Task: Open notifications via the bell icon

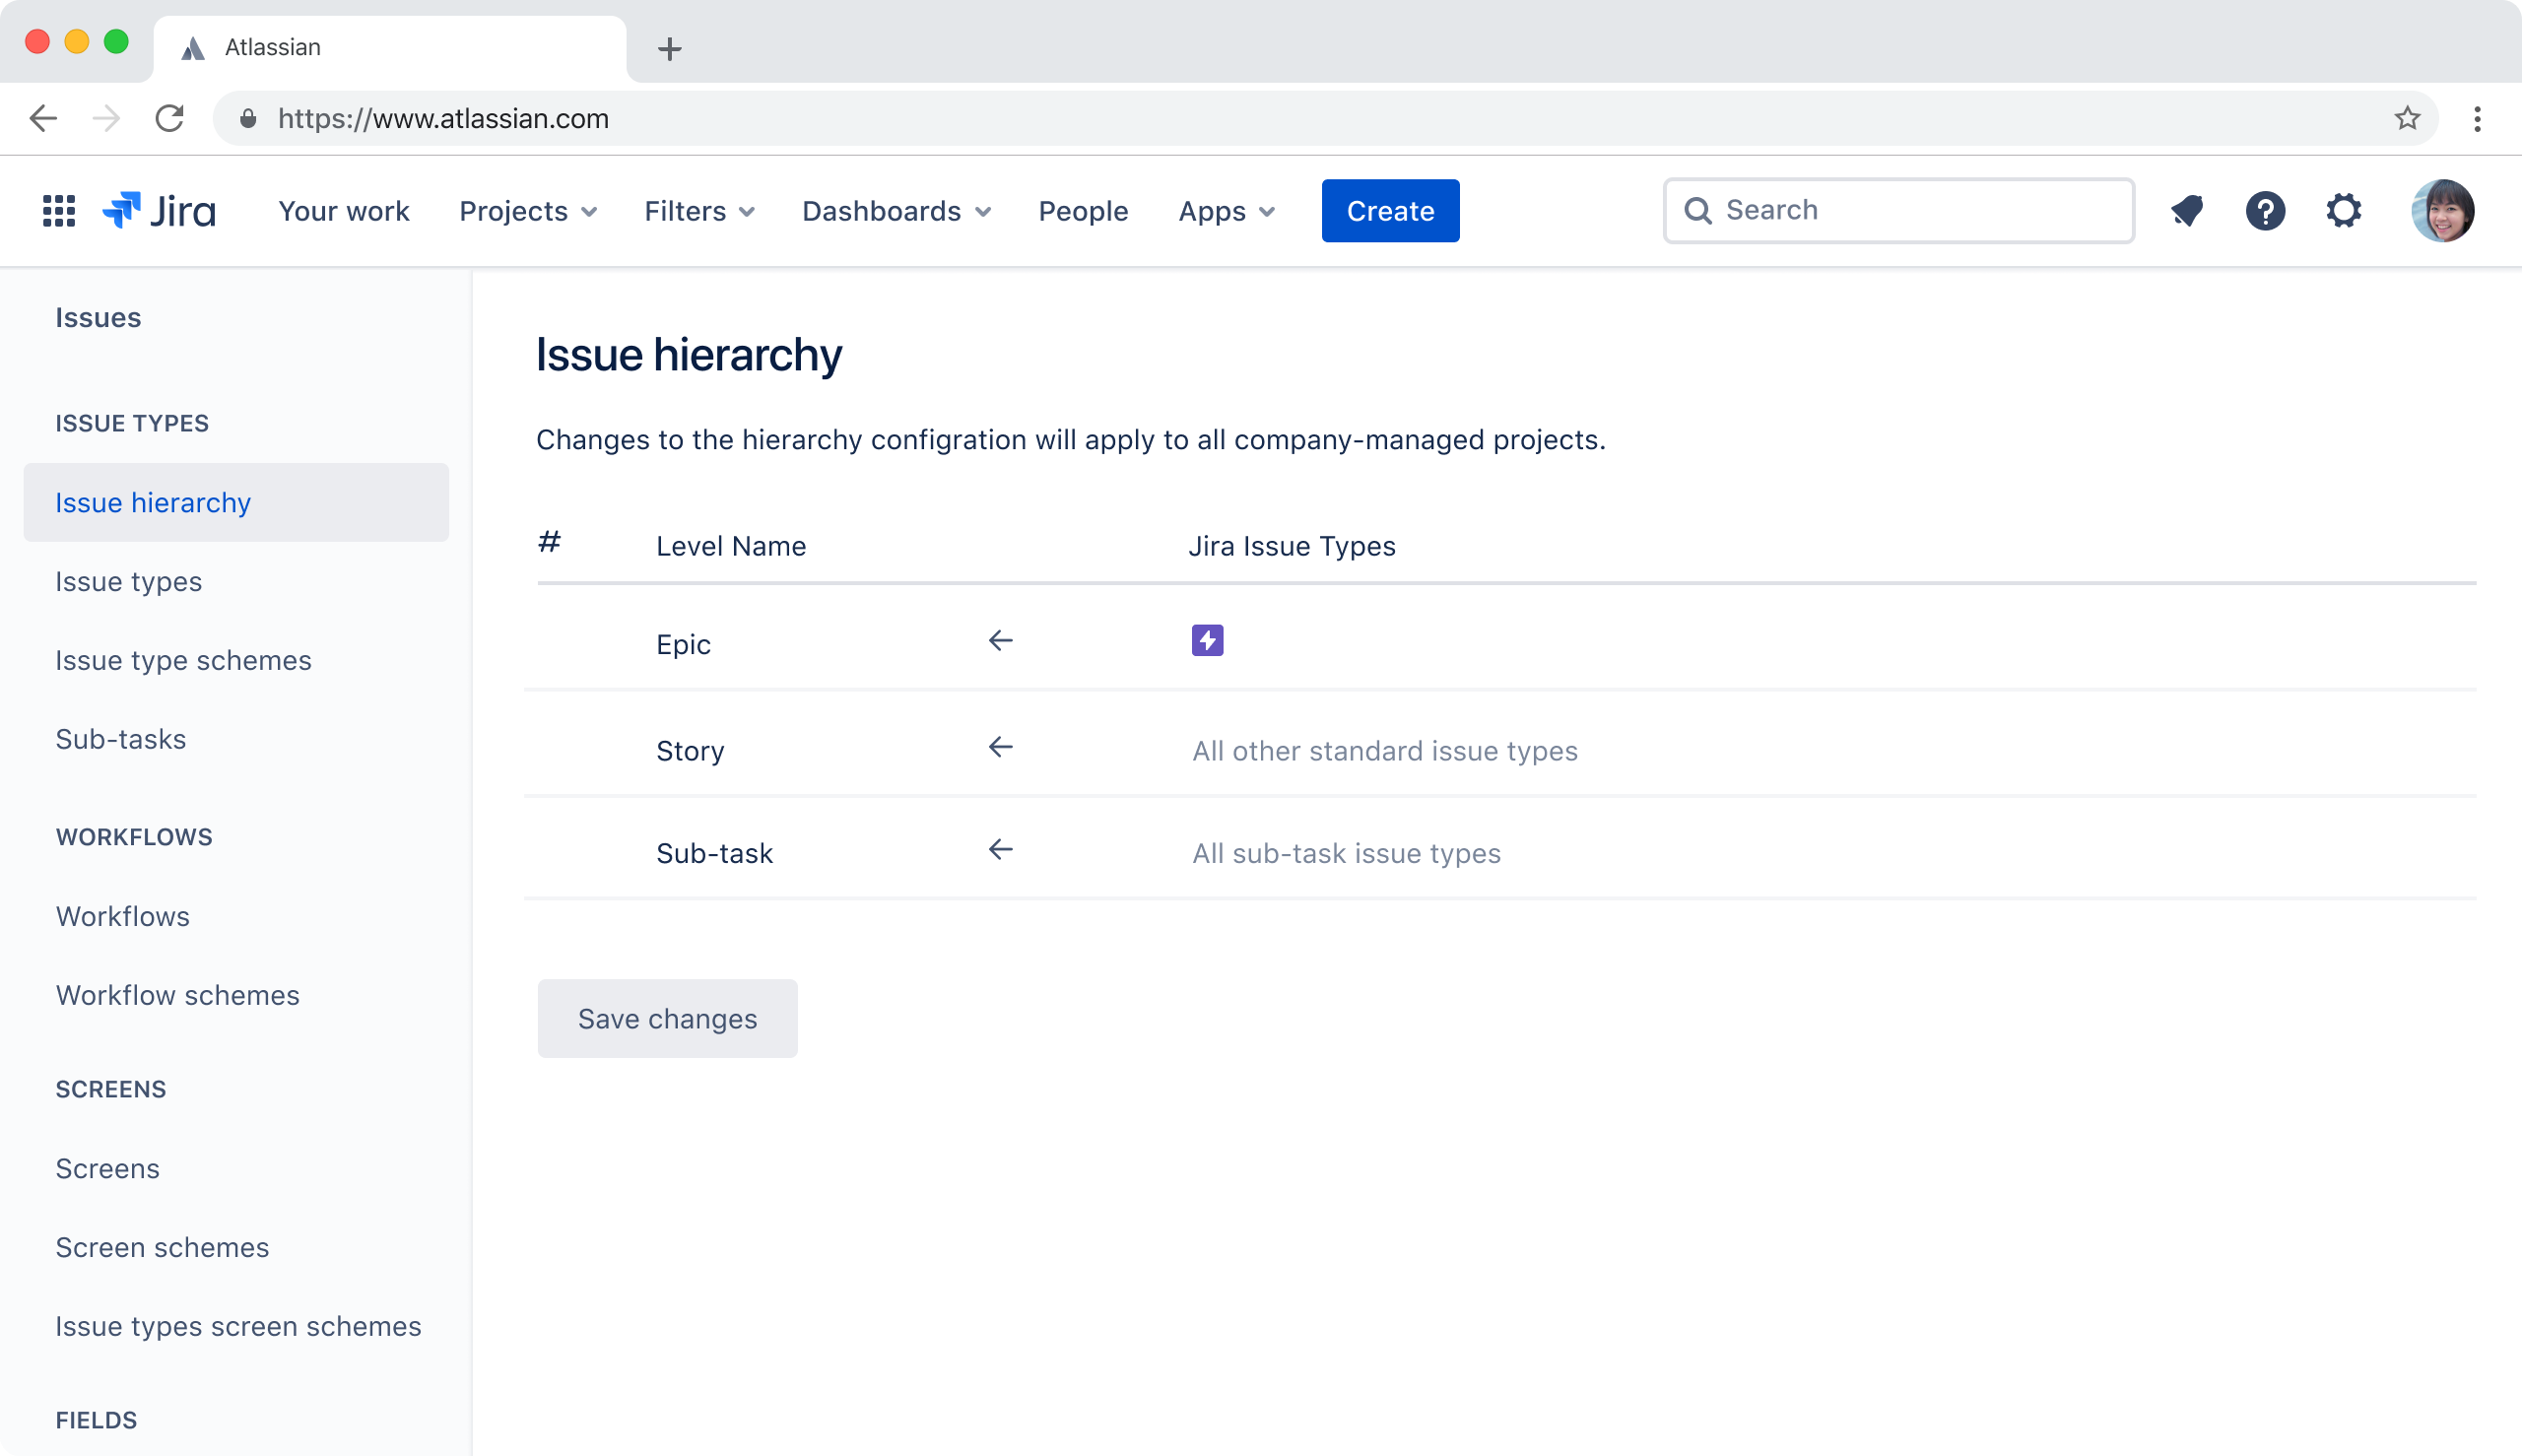Action: pyautogui.click(x=2187, y=210)
